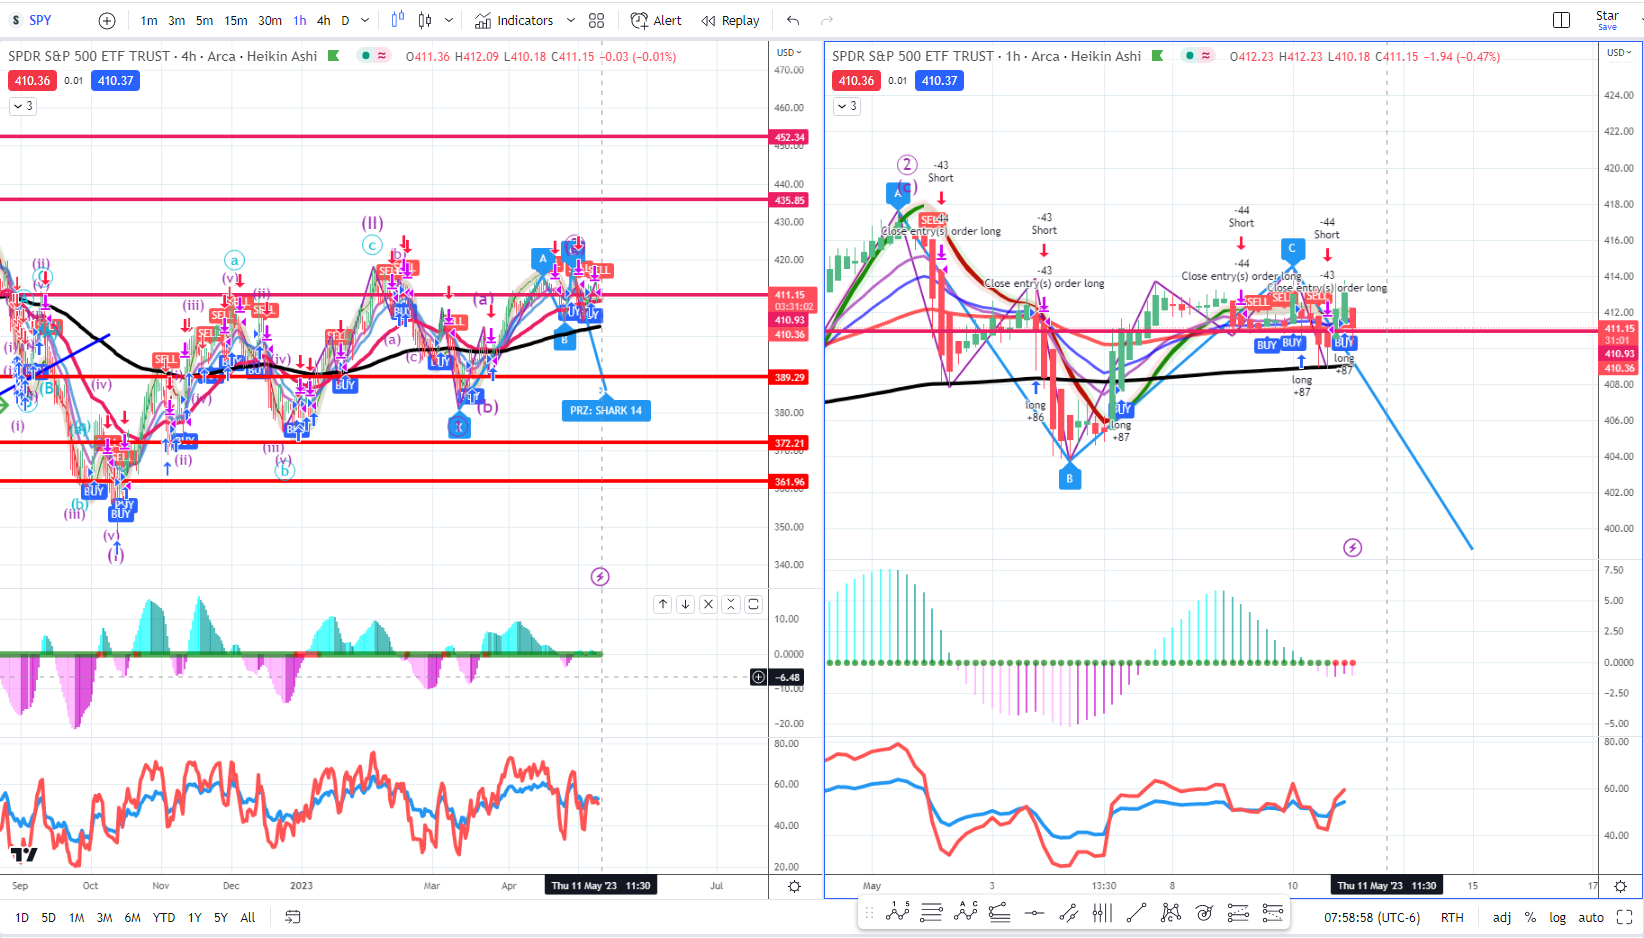Viewport: 1644px width, 938px height.
Task: Move the indicator pane up
Action: click(x=663, y=604)
